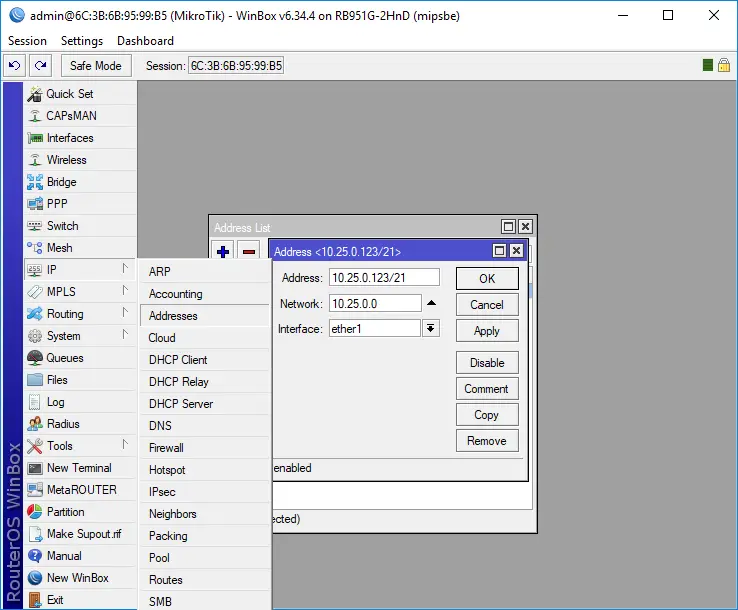738x610 pixels.
Task: Click the Address input field
Action: pos(384,278)
